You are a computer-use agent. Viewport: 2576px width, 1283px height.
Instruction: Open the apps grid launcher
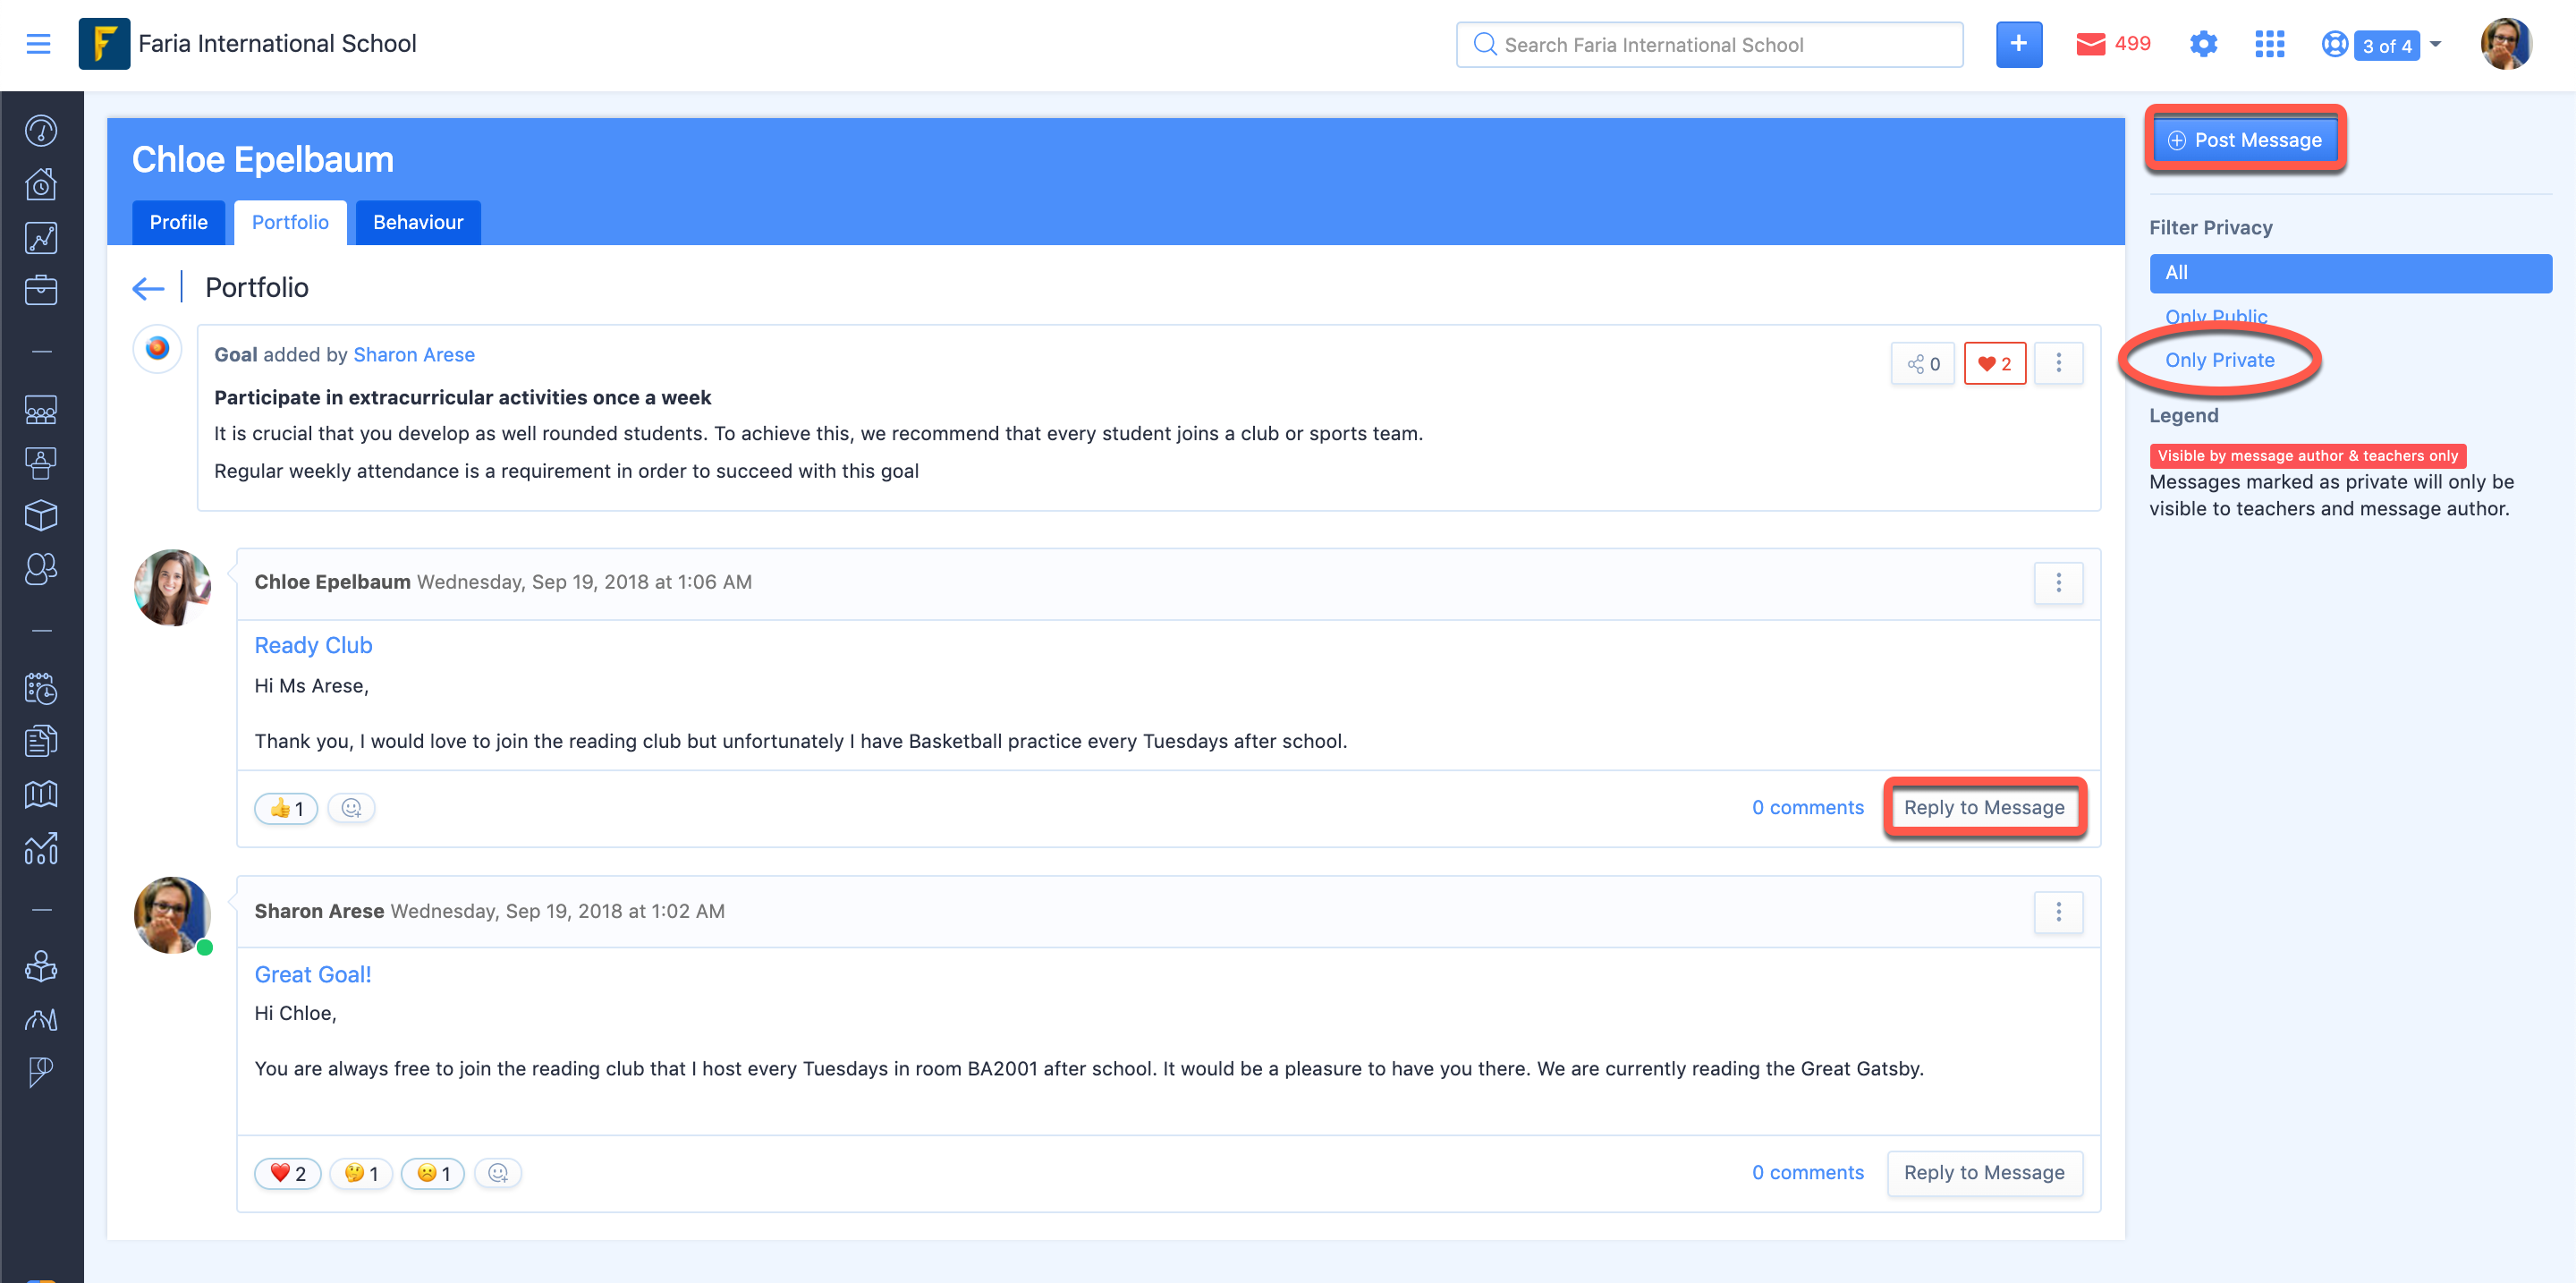[x=2269, y=44]
